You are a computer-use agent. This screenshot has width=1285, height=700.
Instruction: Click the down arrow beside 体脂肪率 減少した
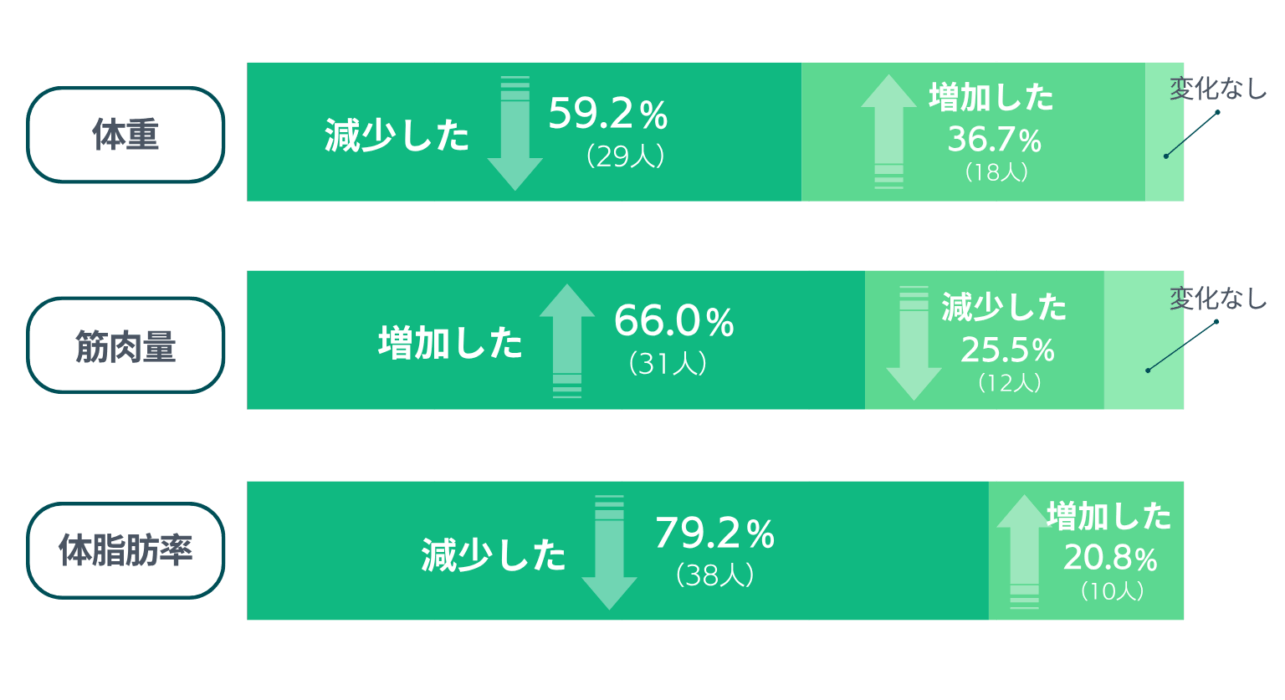609,552
